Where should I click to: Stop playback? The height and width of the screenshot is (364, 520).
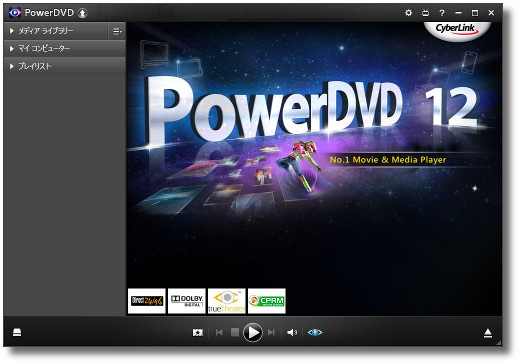pos(235,332)
